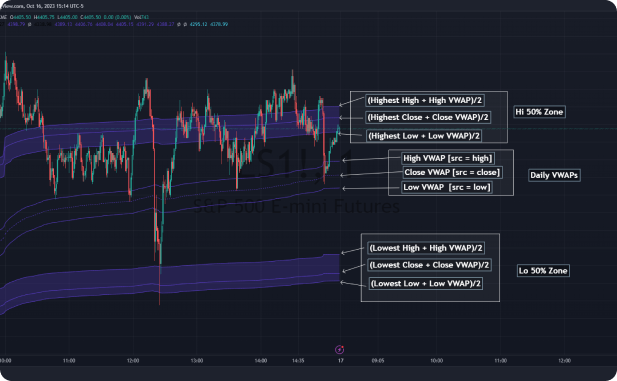This screenshot has width=617, height=381.
Task: Click the 'Daily VWAPs' label
Action: click(554, 176)
